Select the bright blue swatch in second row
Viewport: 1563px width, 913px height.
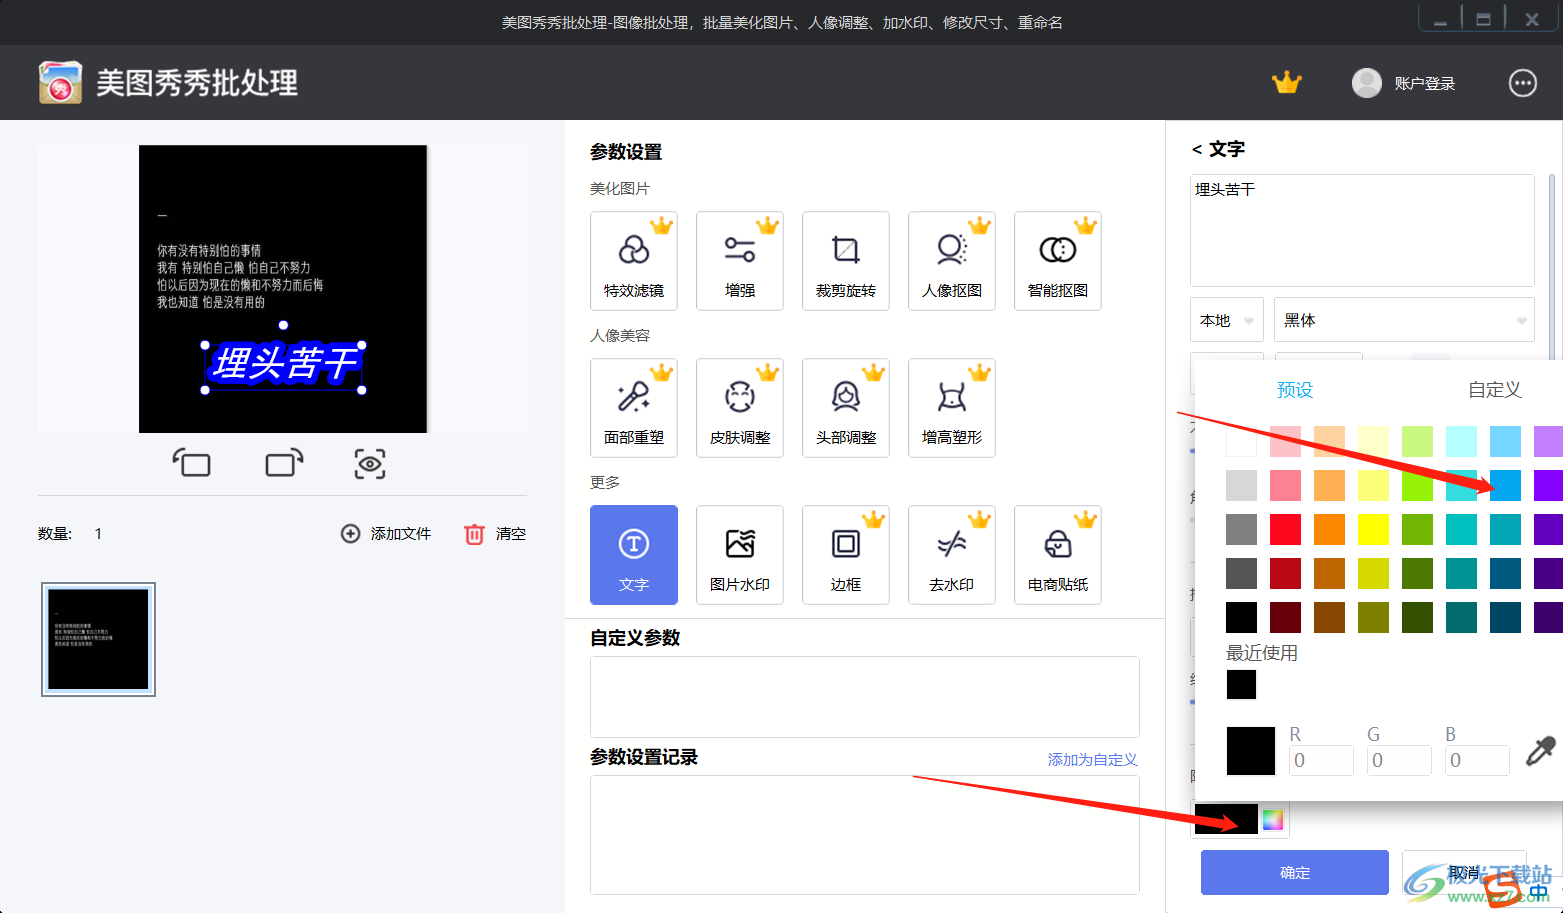1505,485
